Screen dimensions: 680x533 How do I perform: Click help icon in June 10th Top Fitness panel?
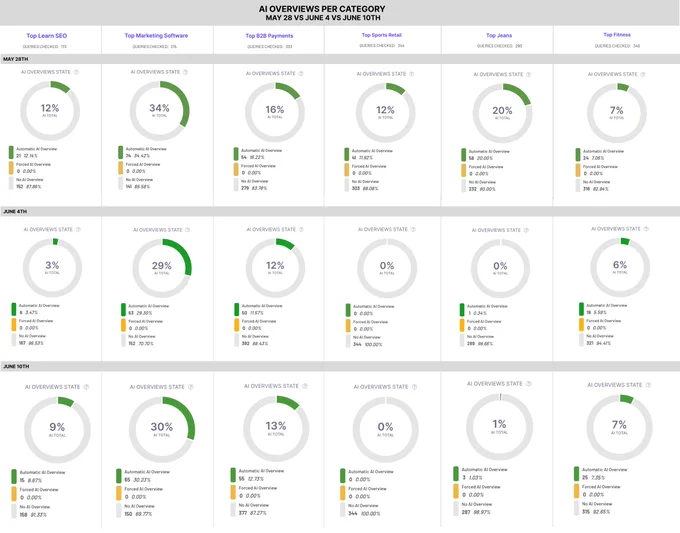click(x=648, y=385)
